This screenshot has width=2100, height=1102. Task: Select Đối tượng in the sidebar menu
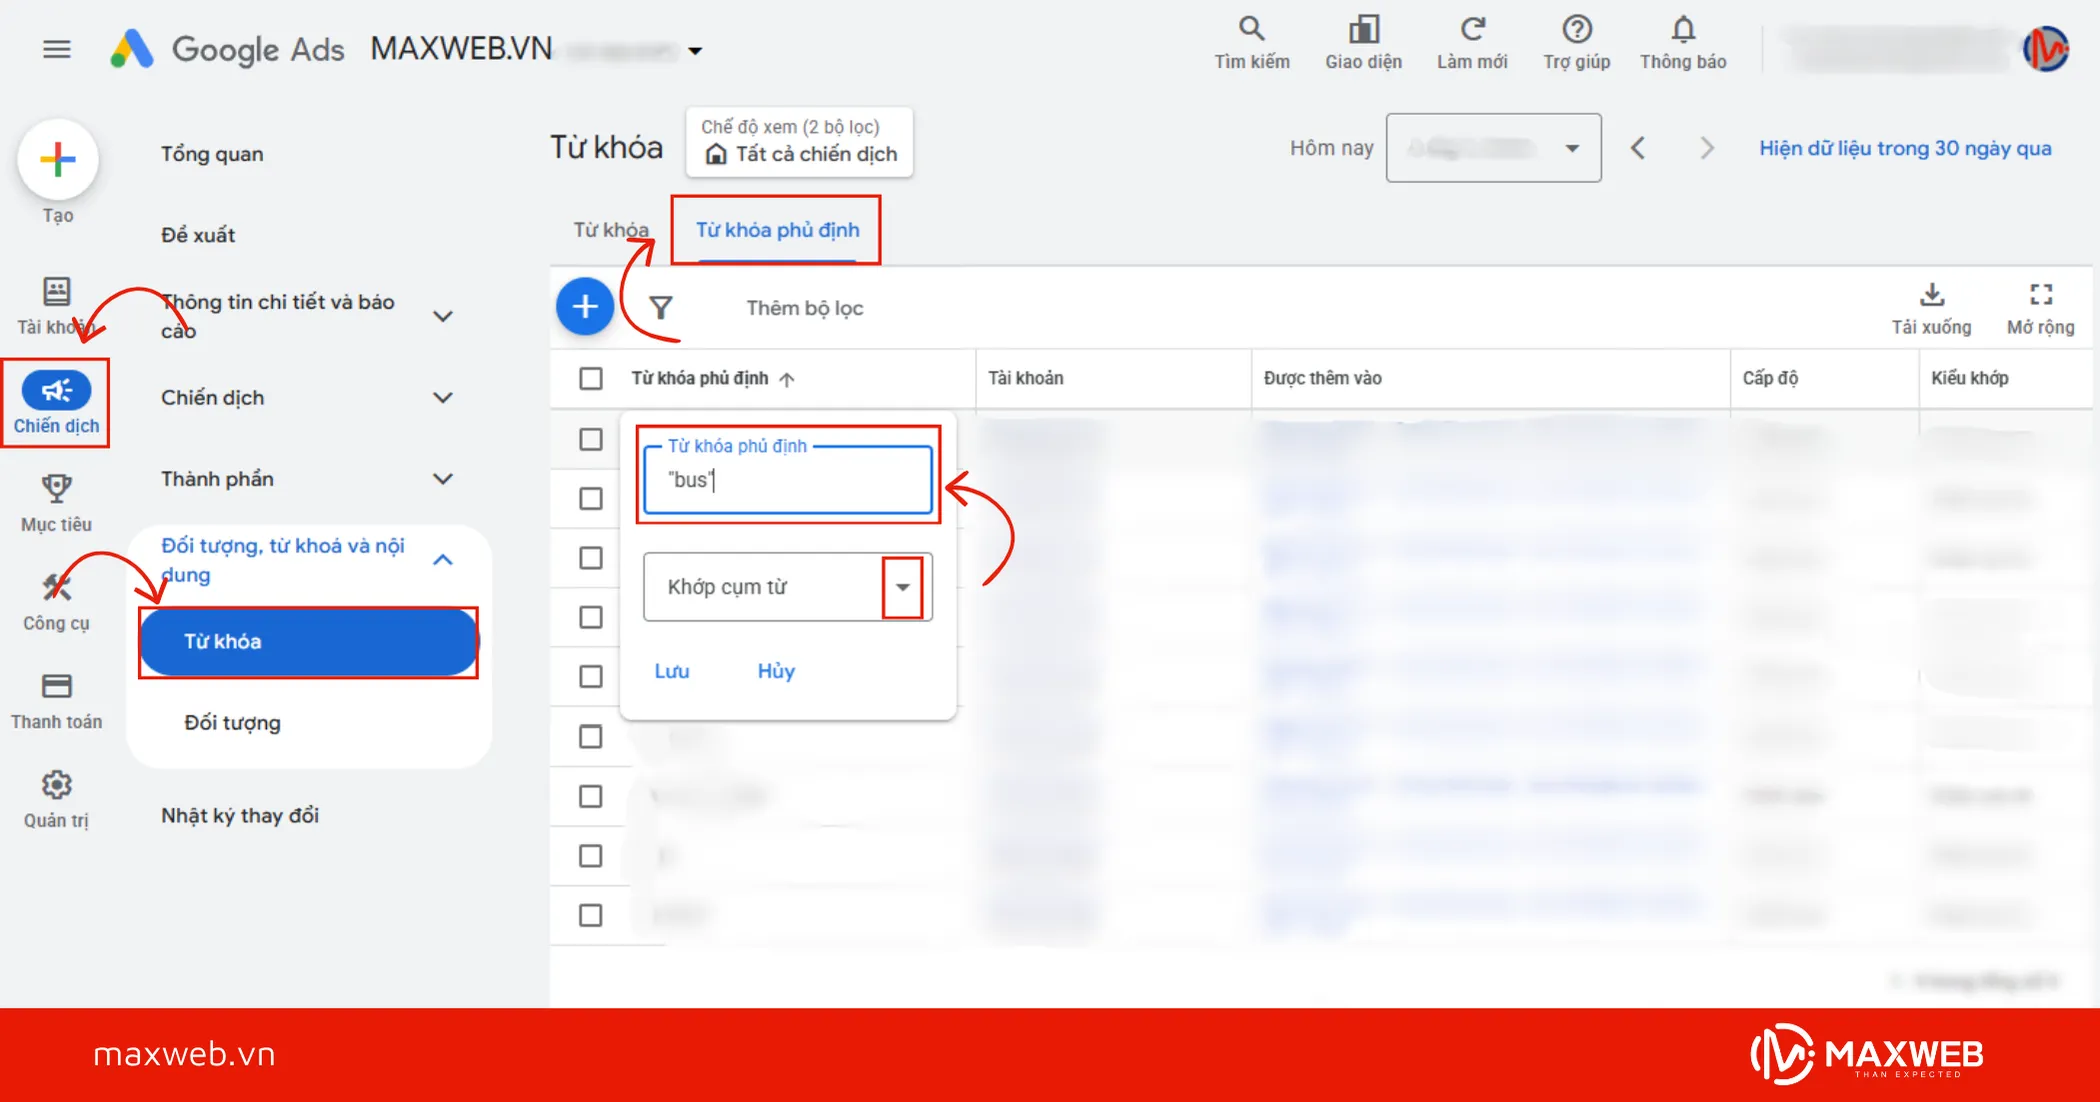tap(232, 723)
